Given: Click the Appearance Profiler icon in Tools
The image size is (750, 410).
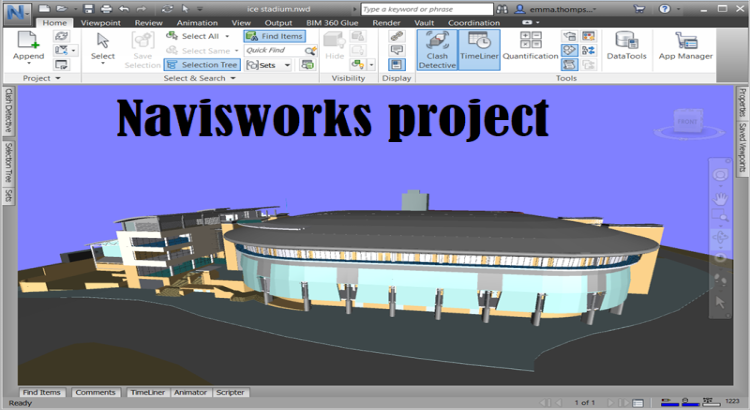Looking at the screenshot, I should point(588,36).
